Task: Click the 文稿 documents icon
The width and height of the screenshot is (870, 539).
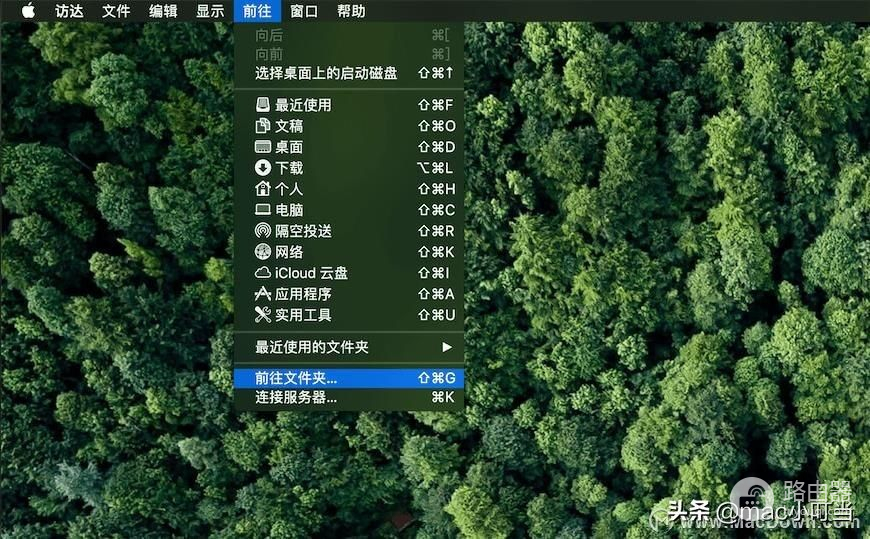Action: 262,125
